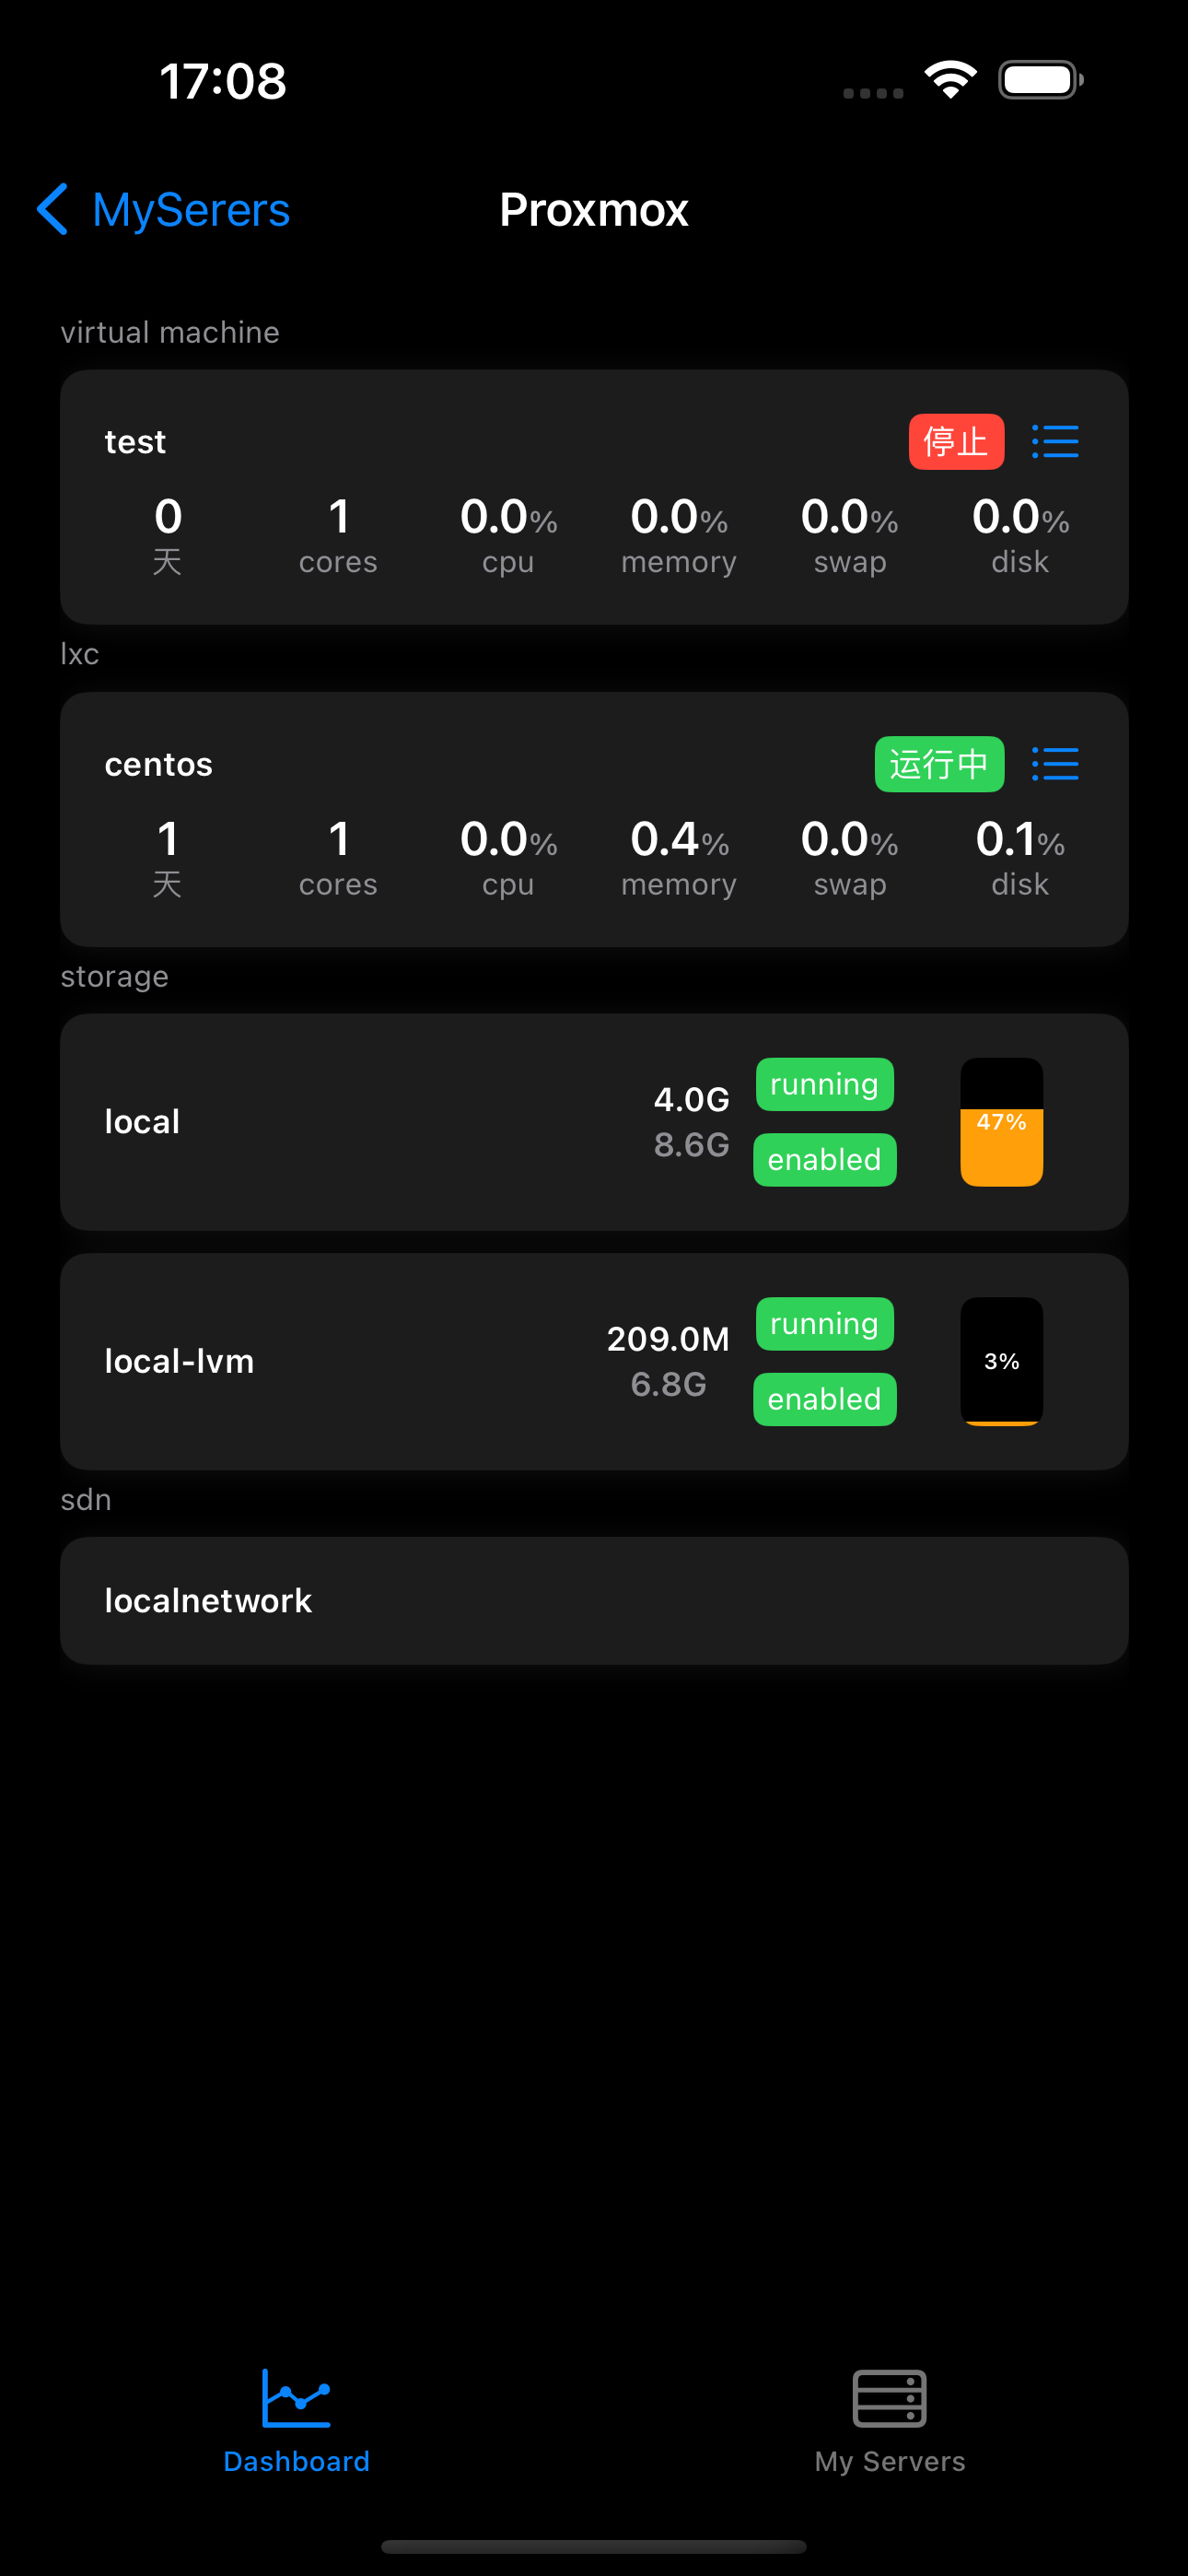The image size is (1188, 2576).
Task: Open the list menu icon for test VM
Action: 1055,441
